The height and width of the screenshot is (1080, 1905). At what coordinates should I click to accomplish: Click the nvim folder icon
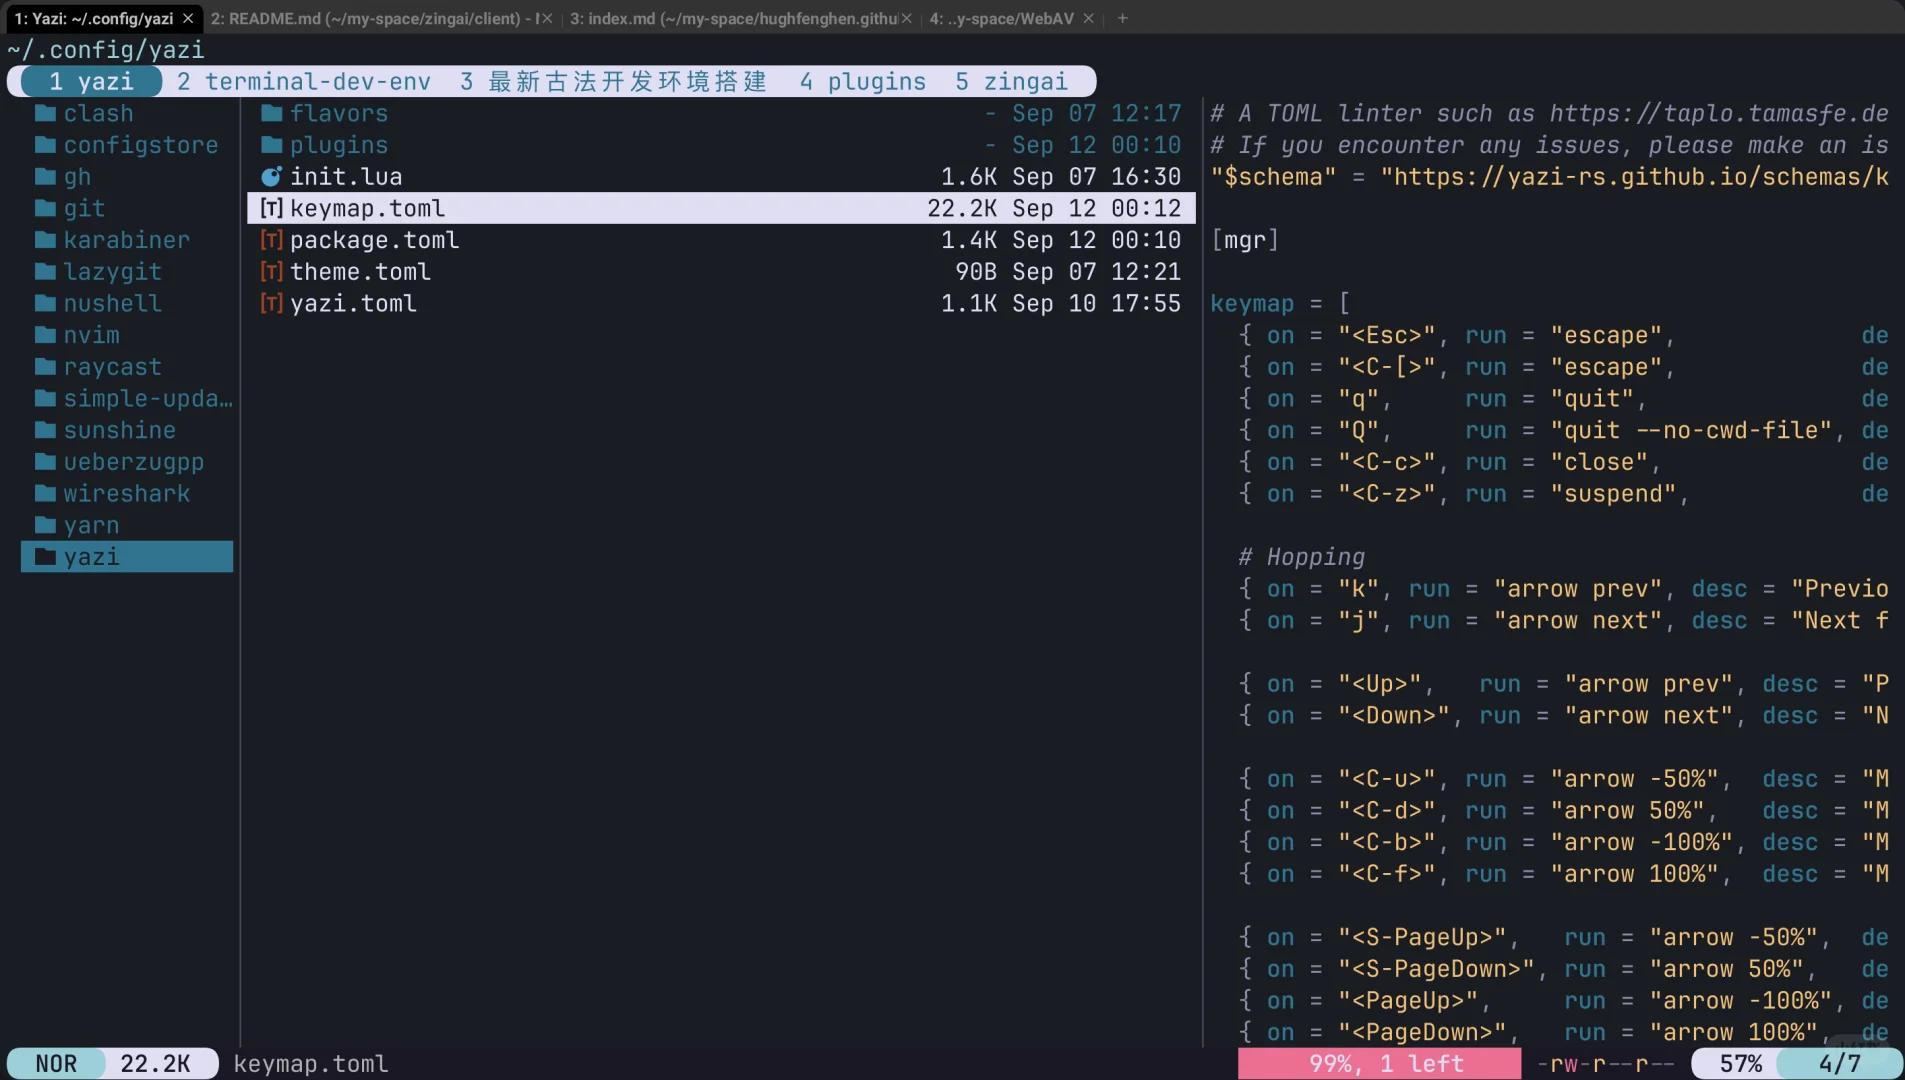(45, 335)
